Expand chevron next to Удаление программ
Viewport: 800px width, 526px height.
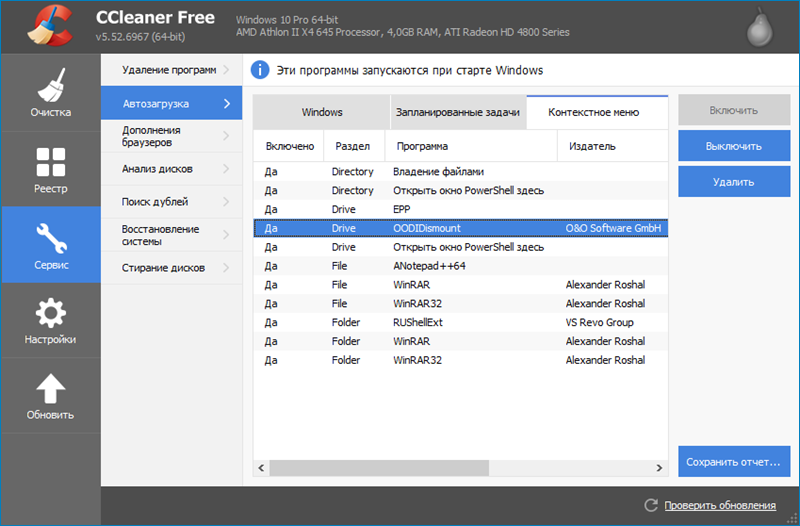pos(227,70)
